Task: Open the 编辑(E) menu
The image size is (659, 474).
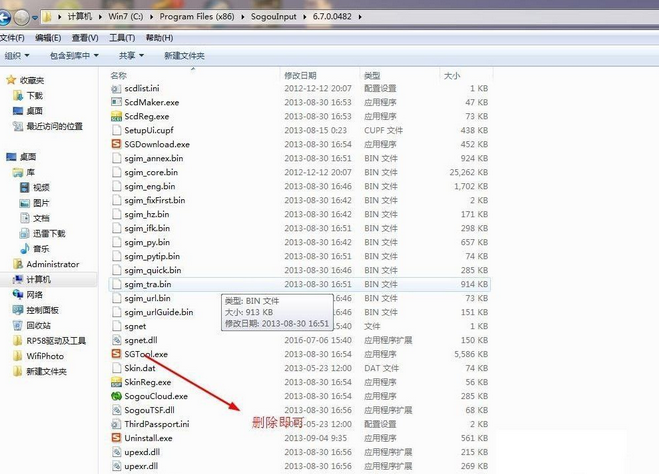Action: tap(48, 38)
